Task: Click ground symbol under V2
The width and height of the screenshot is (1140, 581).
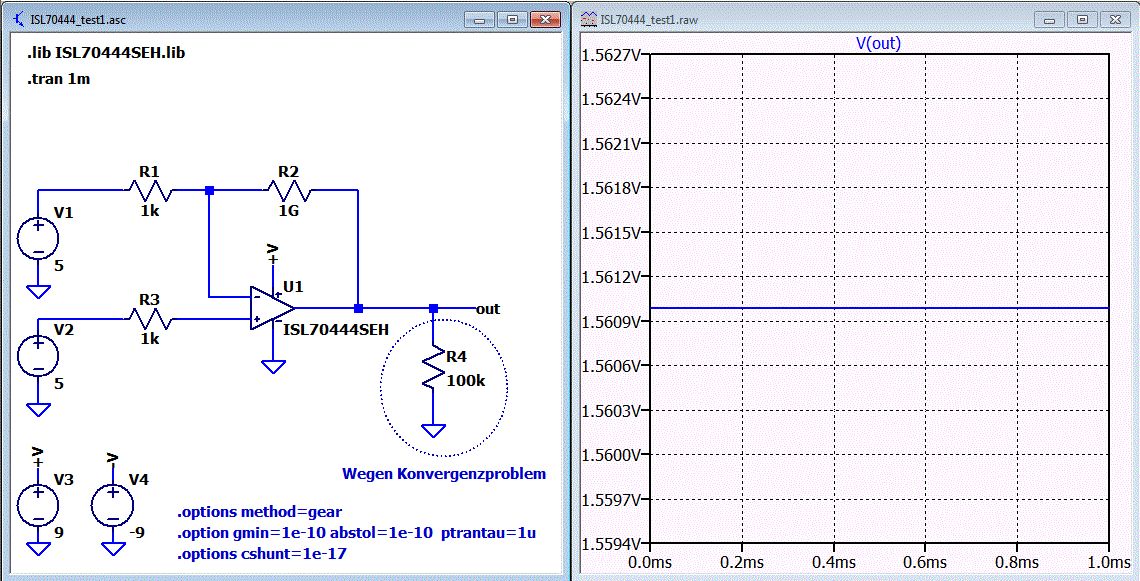Action: tap(38, 409)
